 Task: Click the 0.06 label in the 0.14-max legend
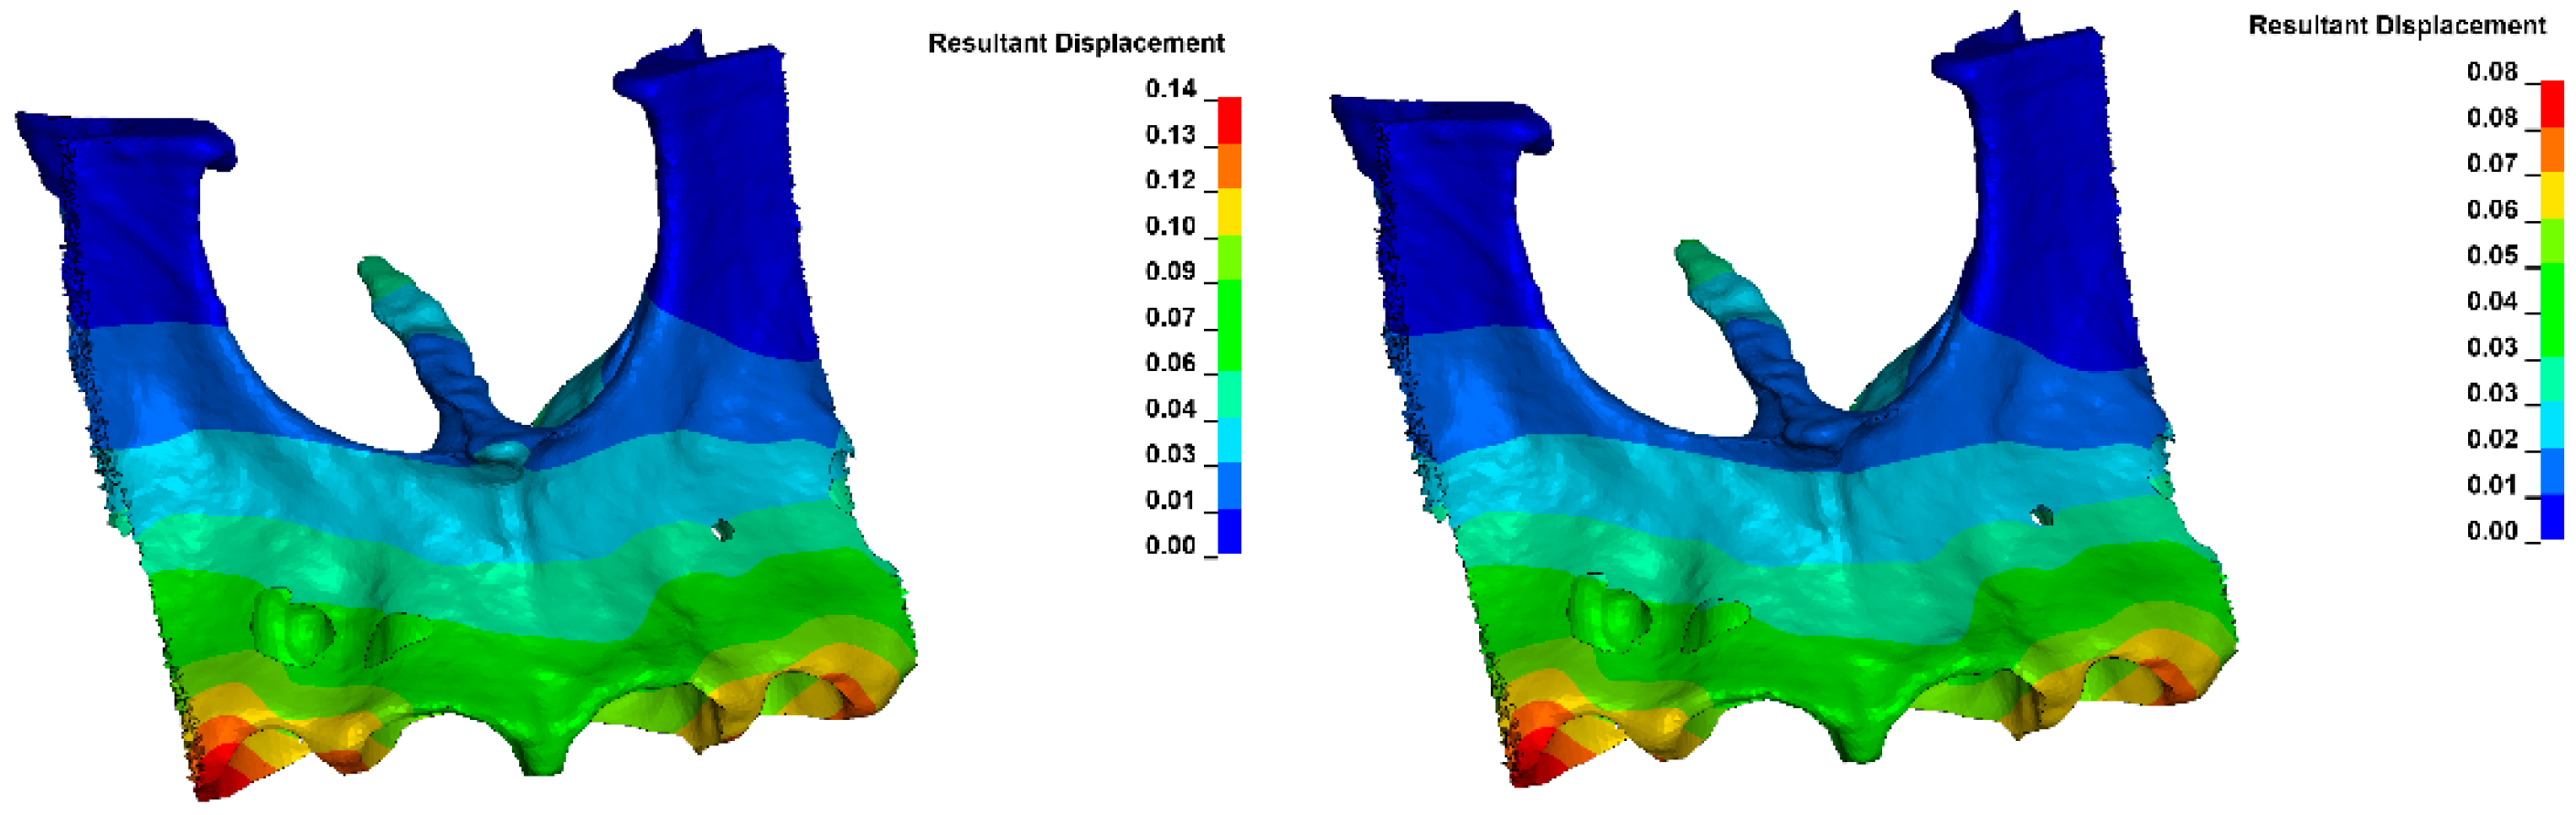click(x=1171, y=363)
